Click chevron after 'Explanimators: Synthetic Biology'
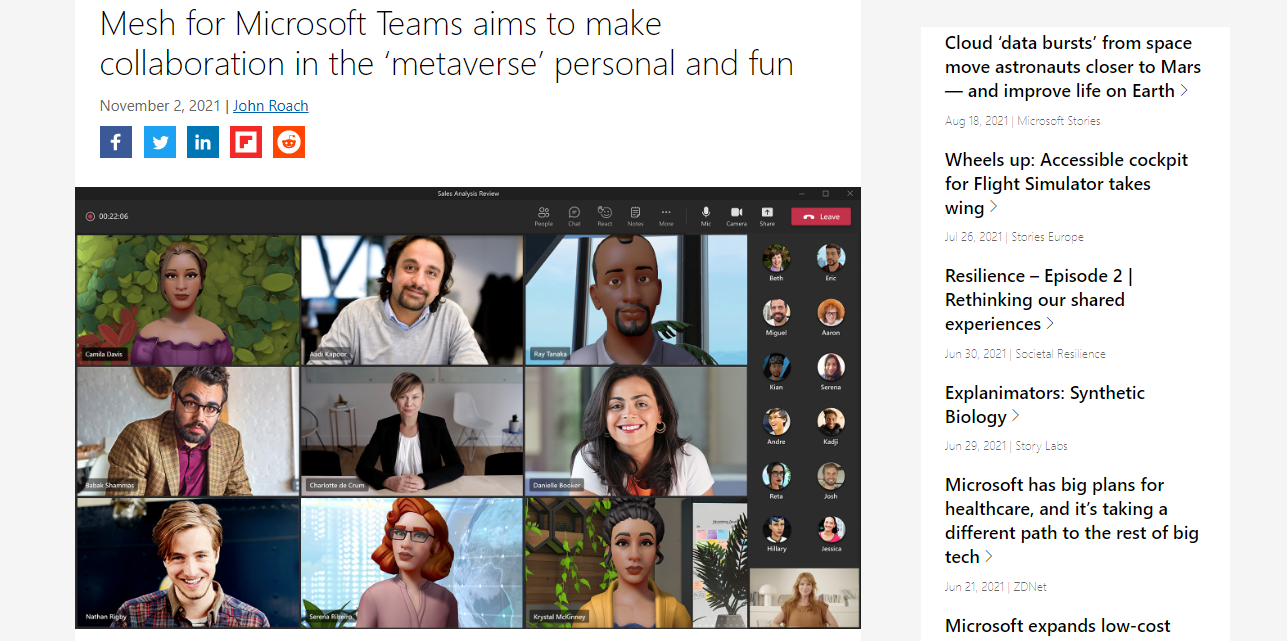 click(1016, 416)
